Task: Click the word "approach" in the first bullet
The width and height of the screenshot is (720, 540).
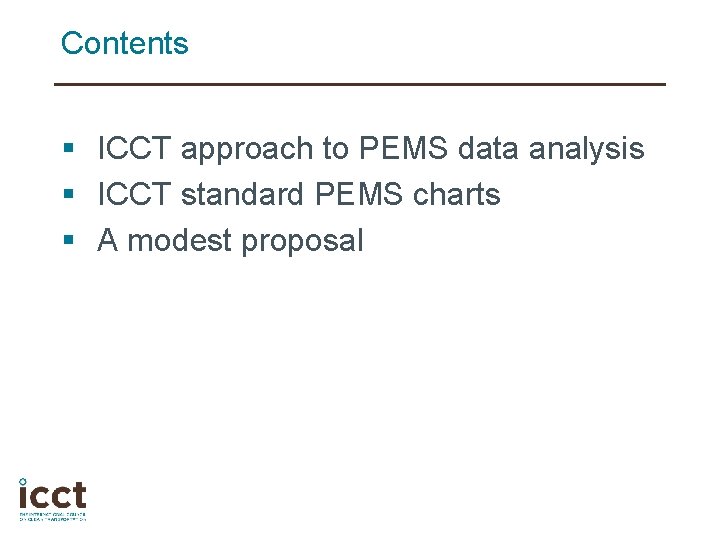Action: (247, 150)
